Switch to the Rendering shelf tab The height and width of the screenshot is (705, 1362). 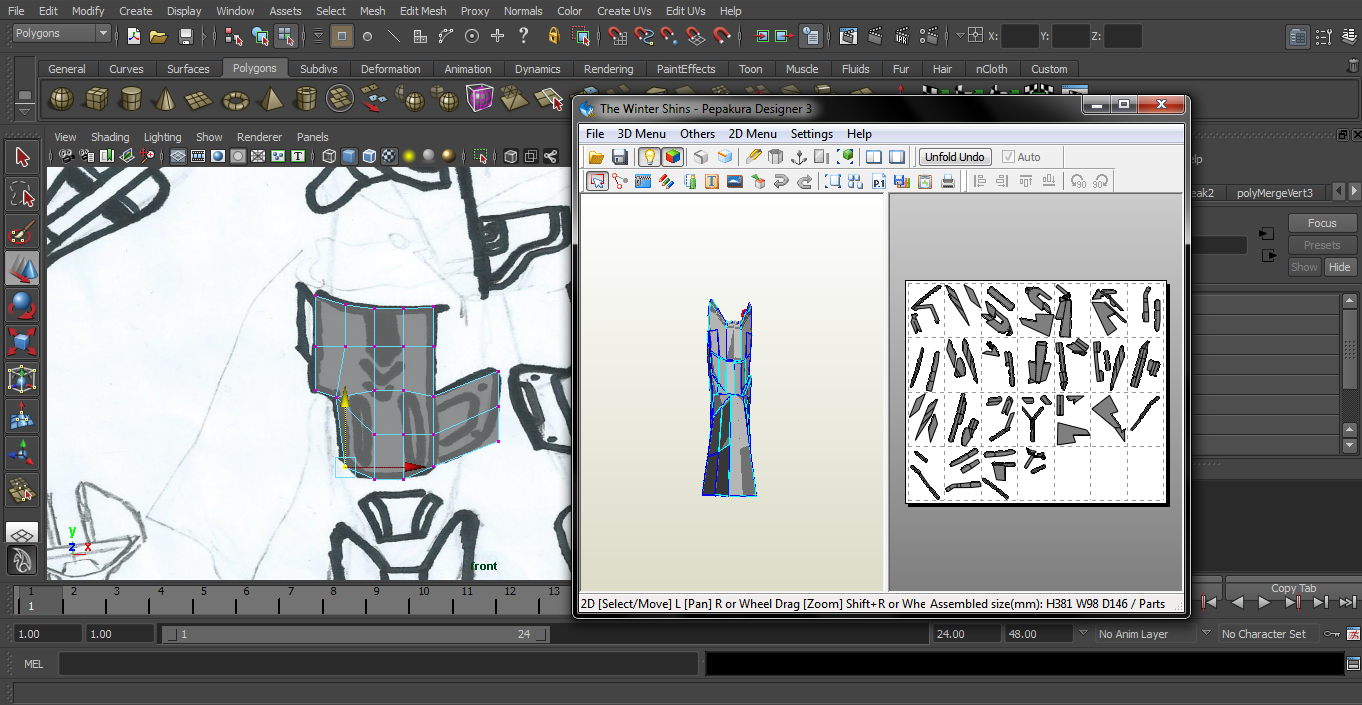[x=609, y=69]
